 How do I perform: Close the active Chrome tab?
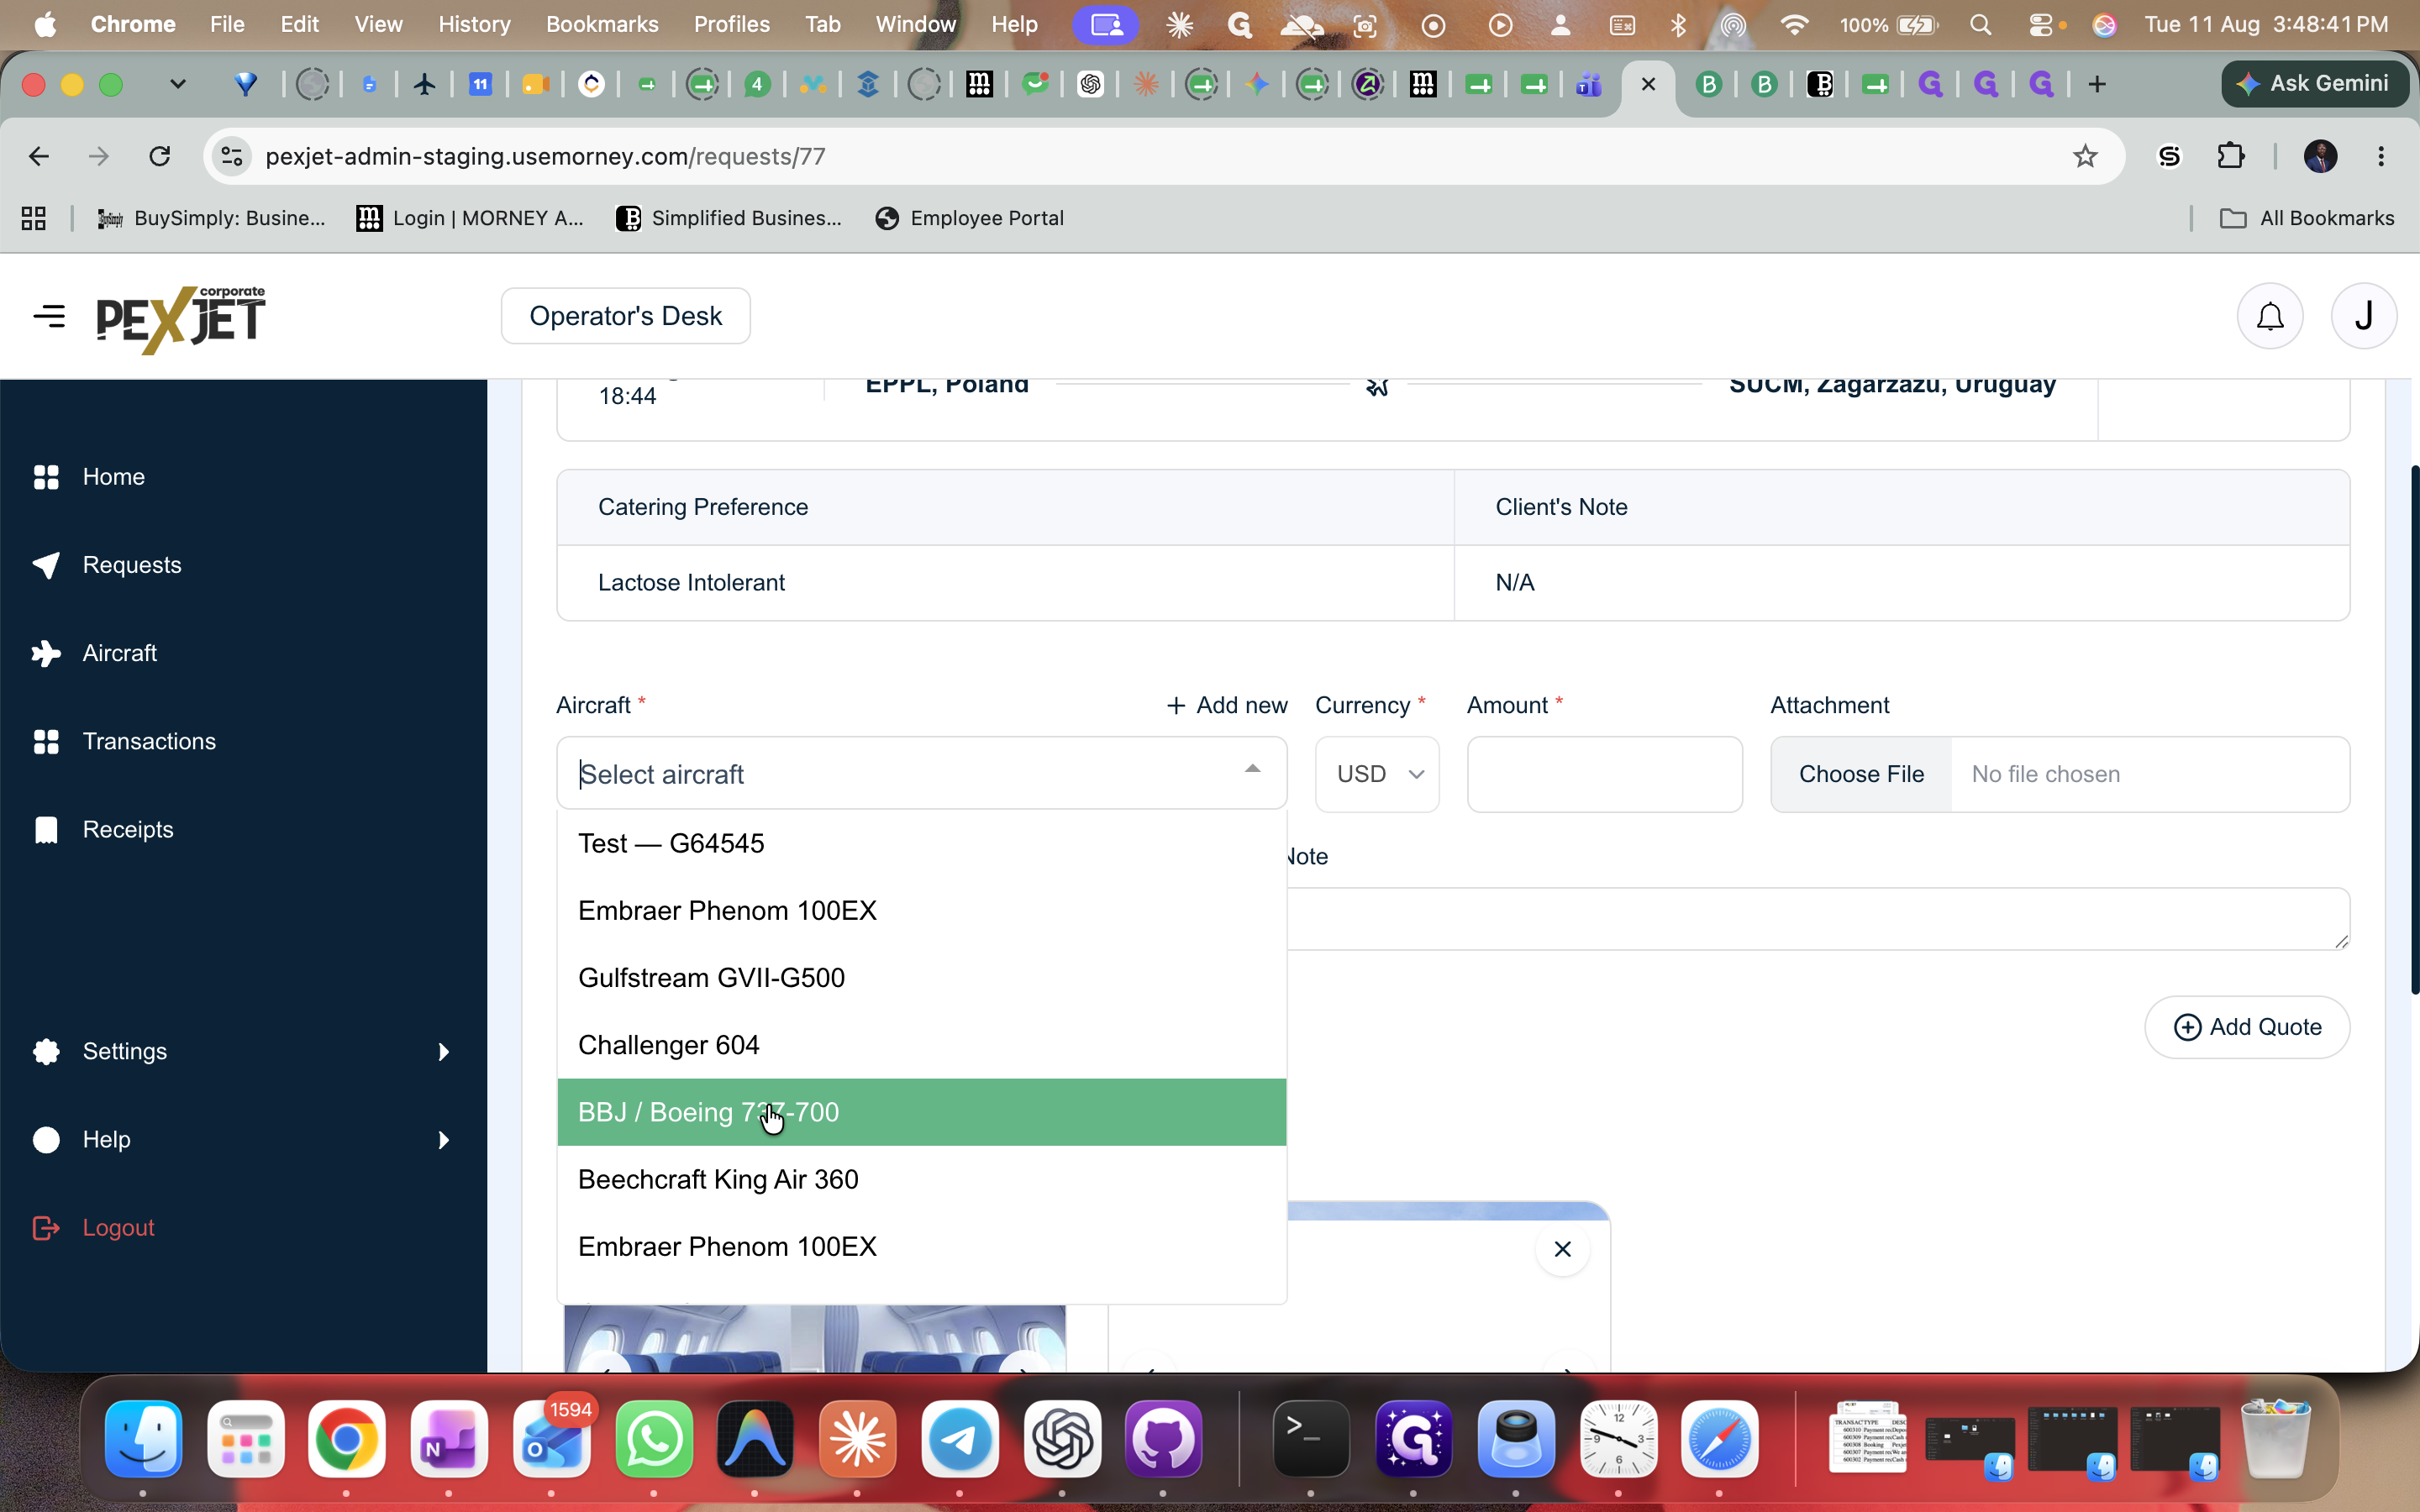[1648, 84]
